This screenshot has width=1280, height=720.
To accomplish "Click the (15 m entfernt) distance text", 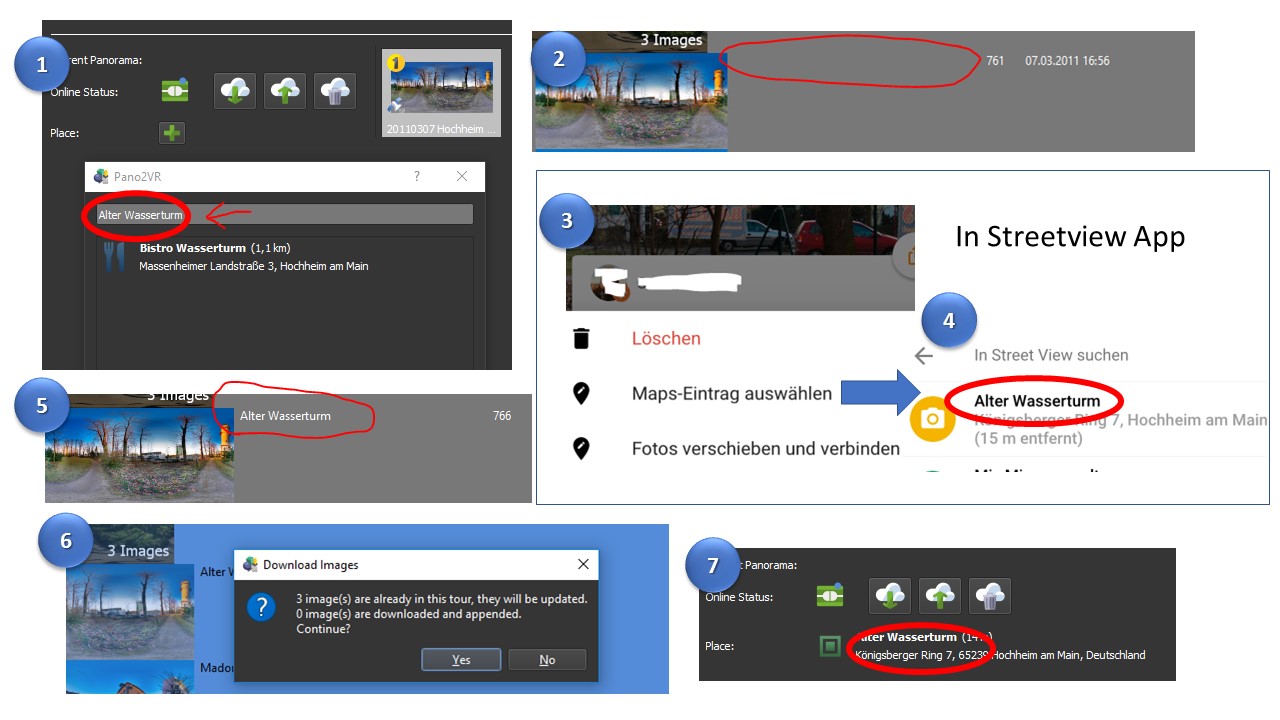I will coord(1028,438).
